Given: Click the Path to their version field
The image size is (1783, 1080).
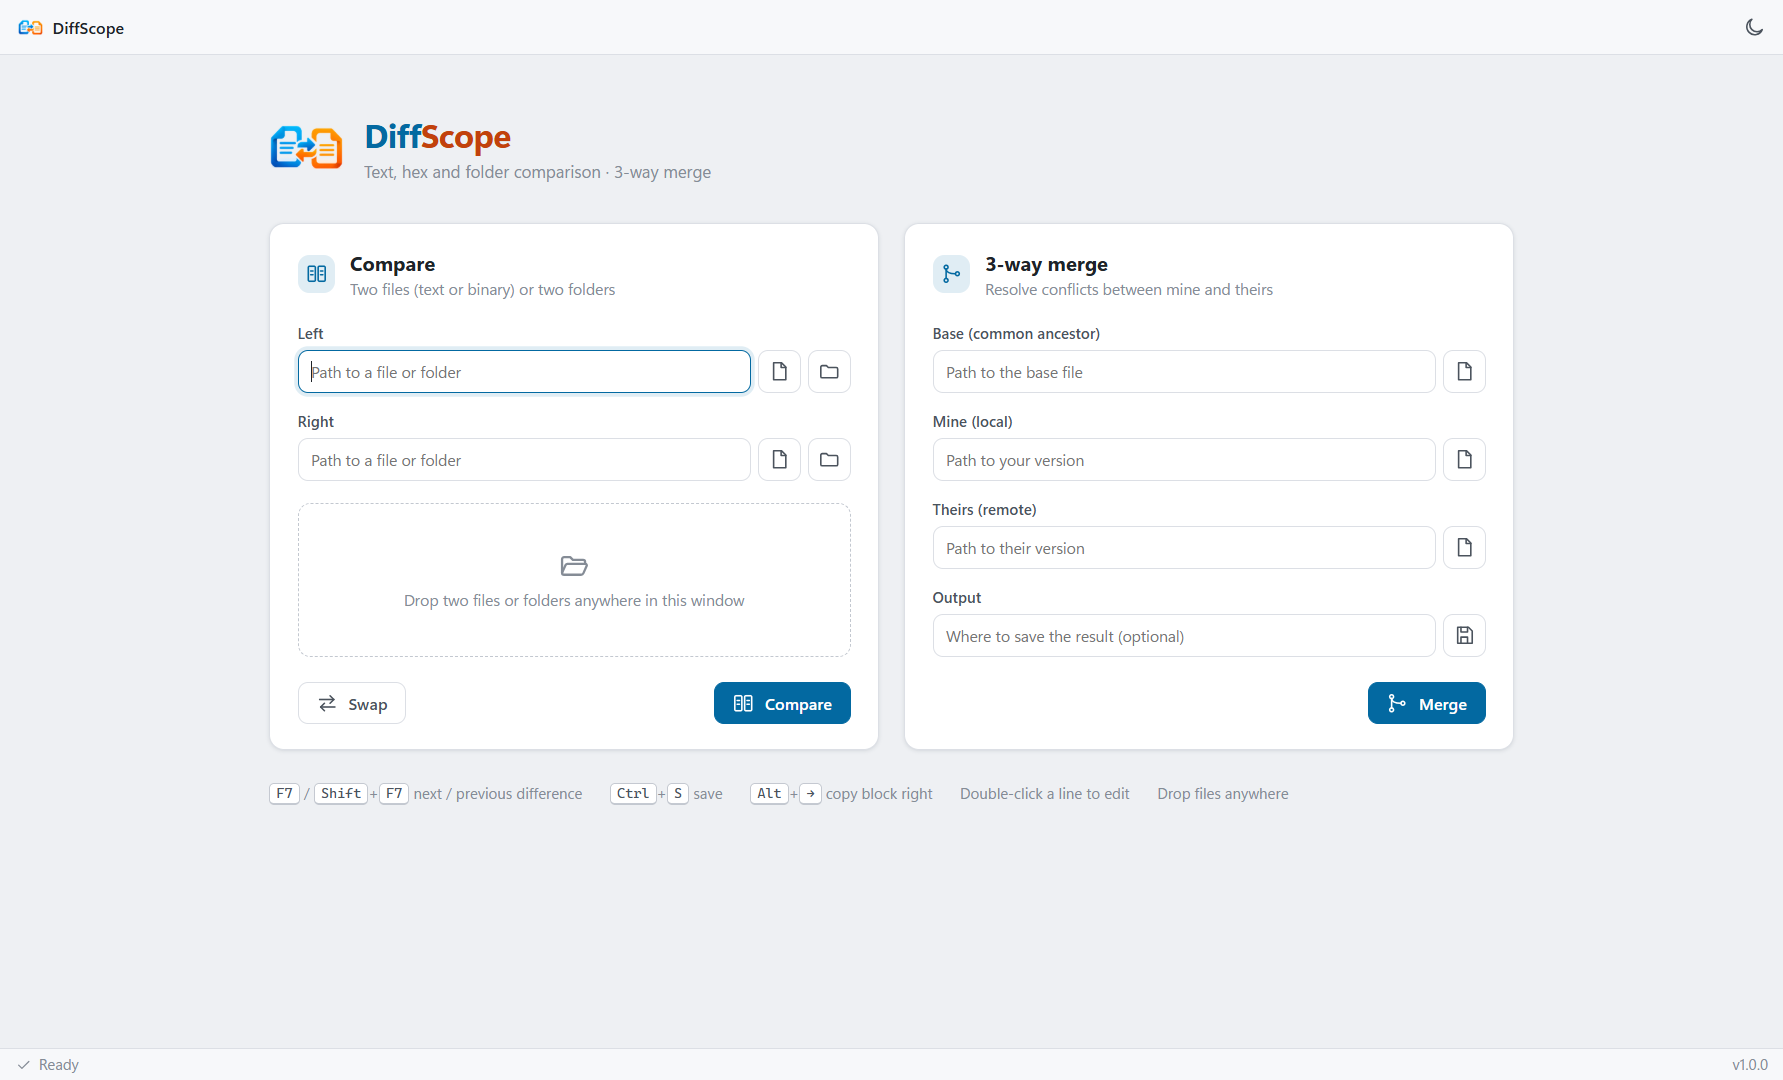Looking at the screenshot, I should click(1184, 548).
